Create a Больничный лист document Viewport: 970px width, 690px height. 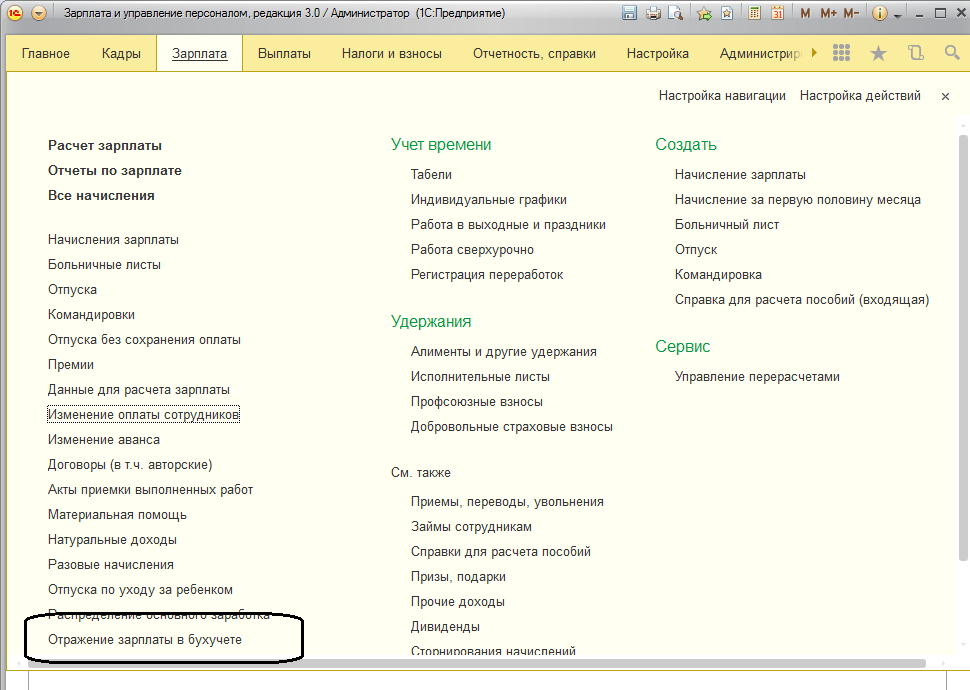tap(727, 225)
